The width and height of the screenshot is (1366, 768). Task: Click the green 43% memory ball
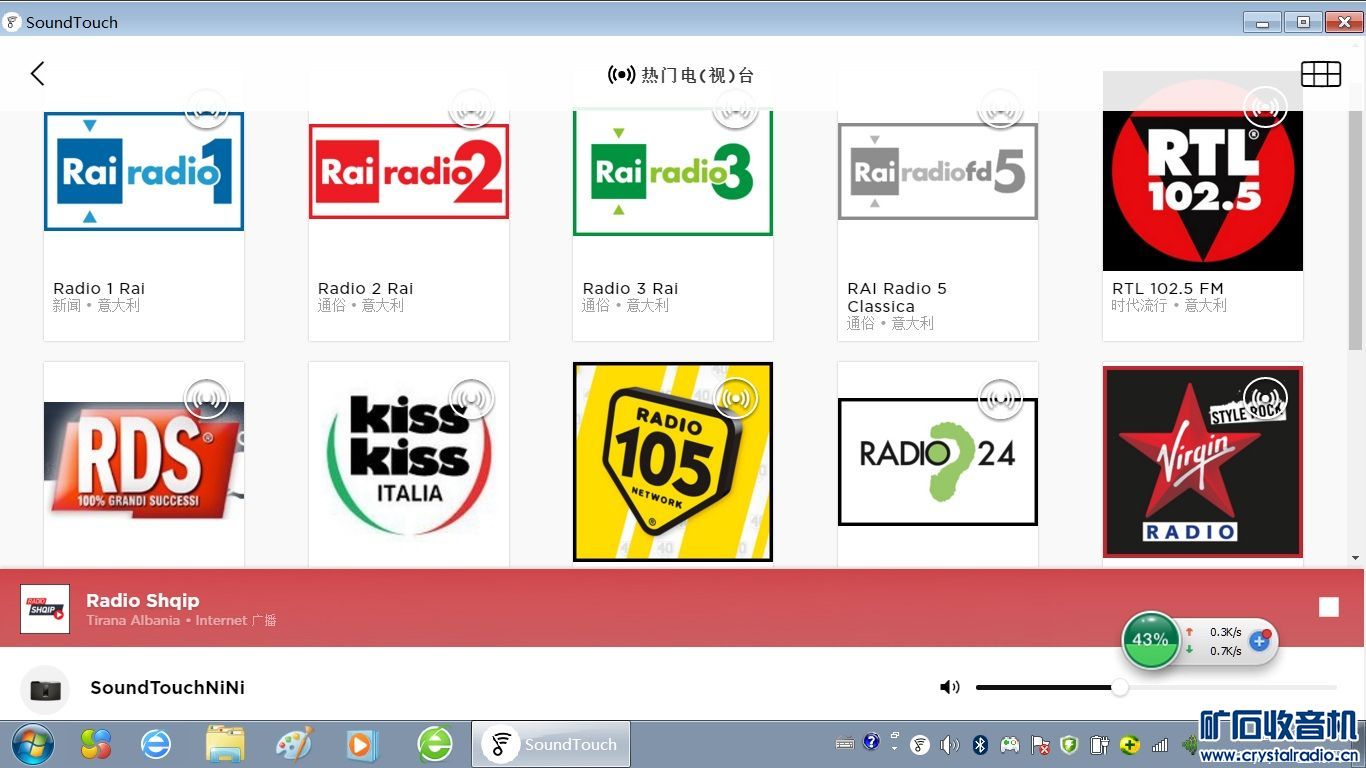tap(1150, 640)
